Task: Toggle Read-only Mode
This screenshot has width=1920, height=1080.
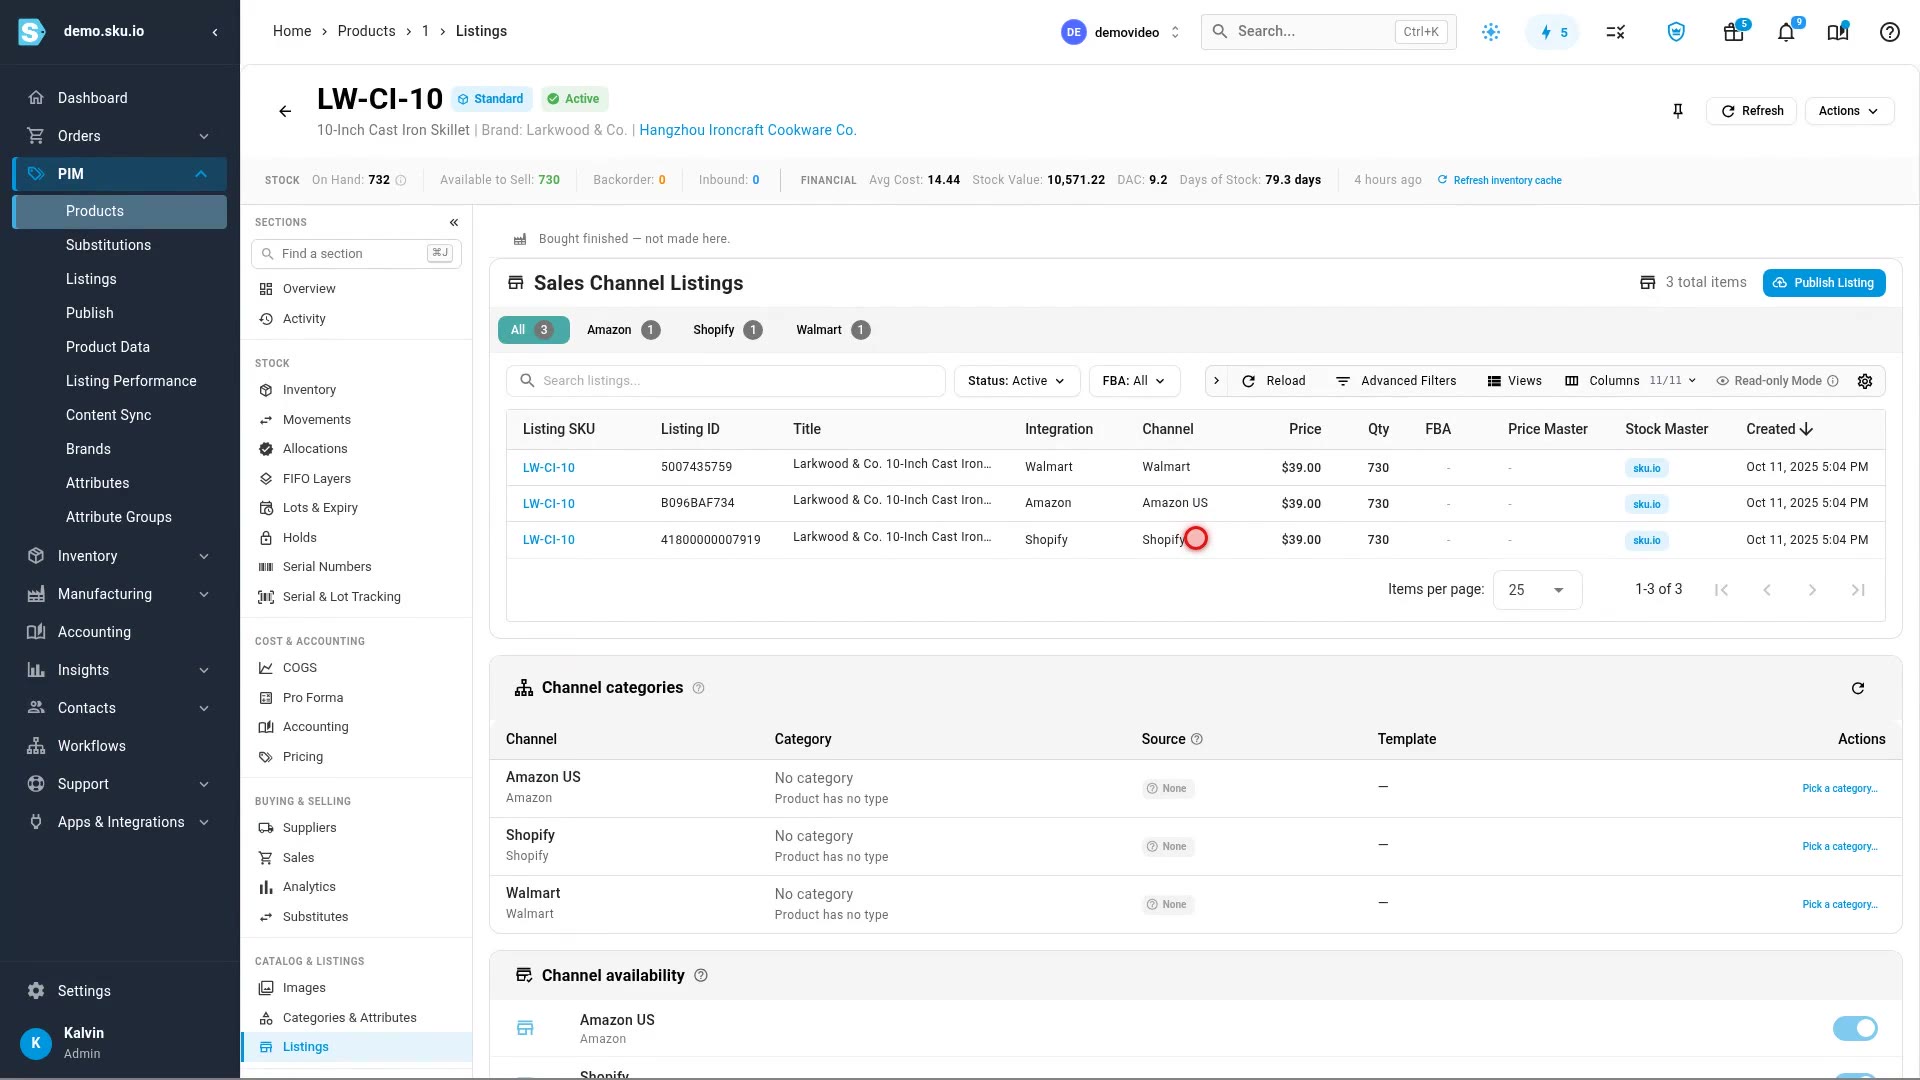Action: [1777, 381]
